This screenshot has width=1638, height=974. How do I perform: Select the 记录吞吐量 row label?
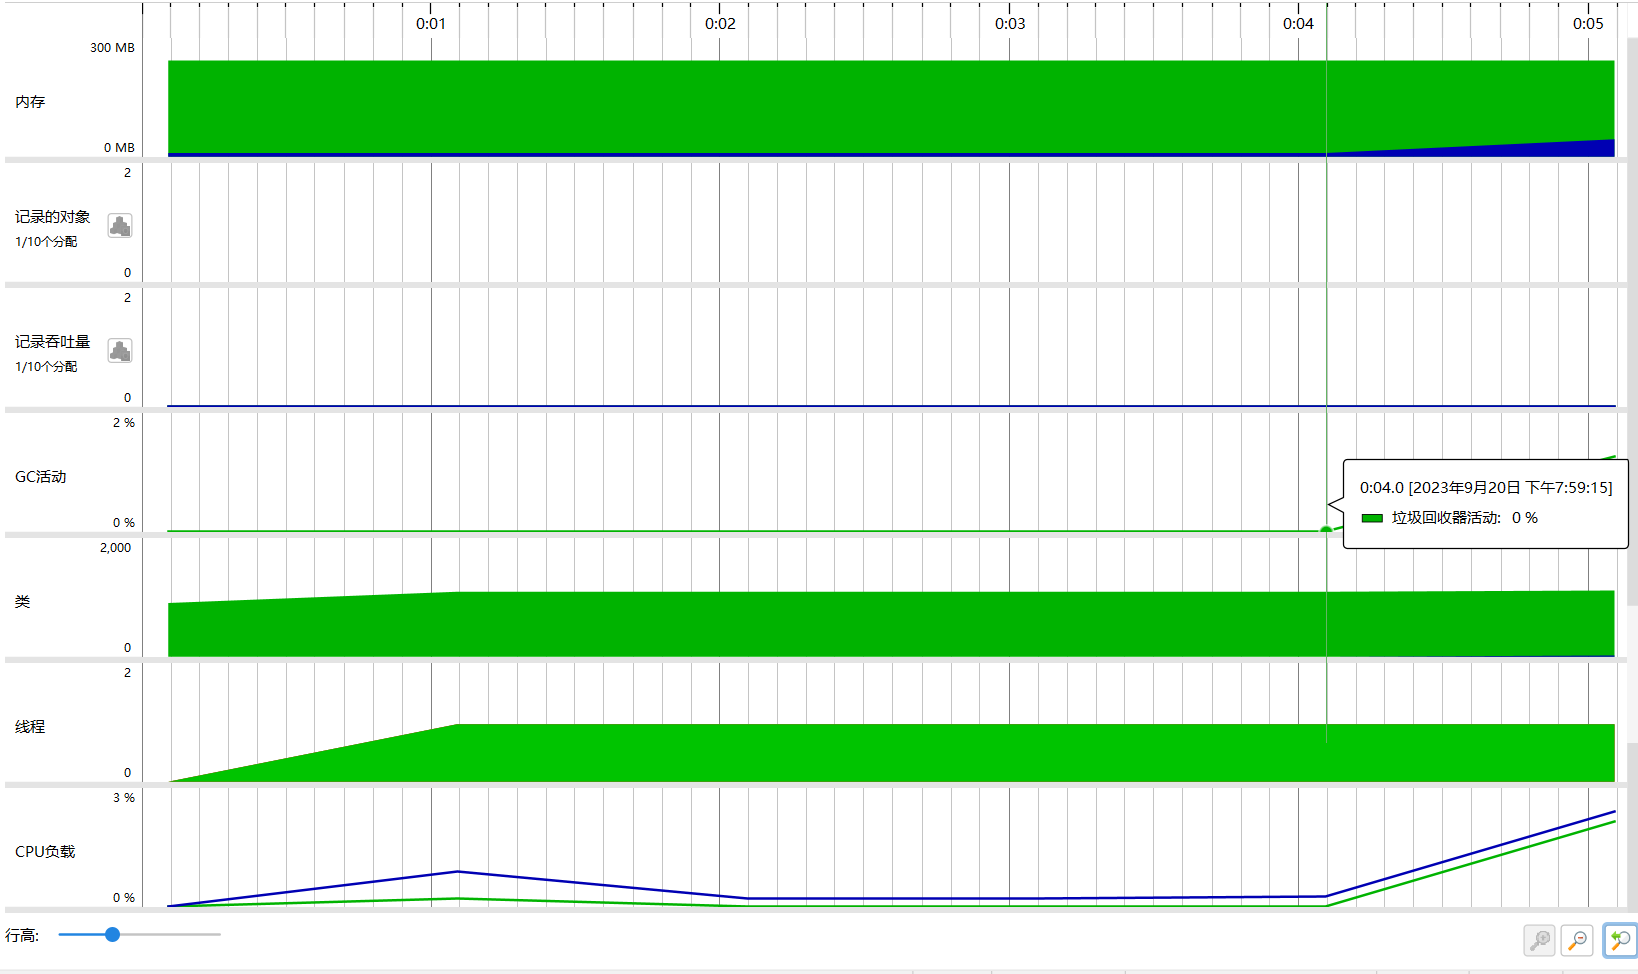(x=52, y=342)
